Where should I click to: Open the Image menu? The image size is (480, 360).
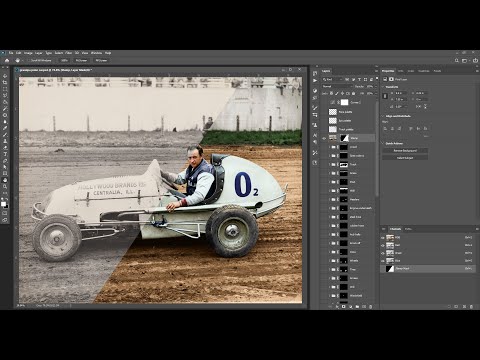click(x=28, y=53)
